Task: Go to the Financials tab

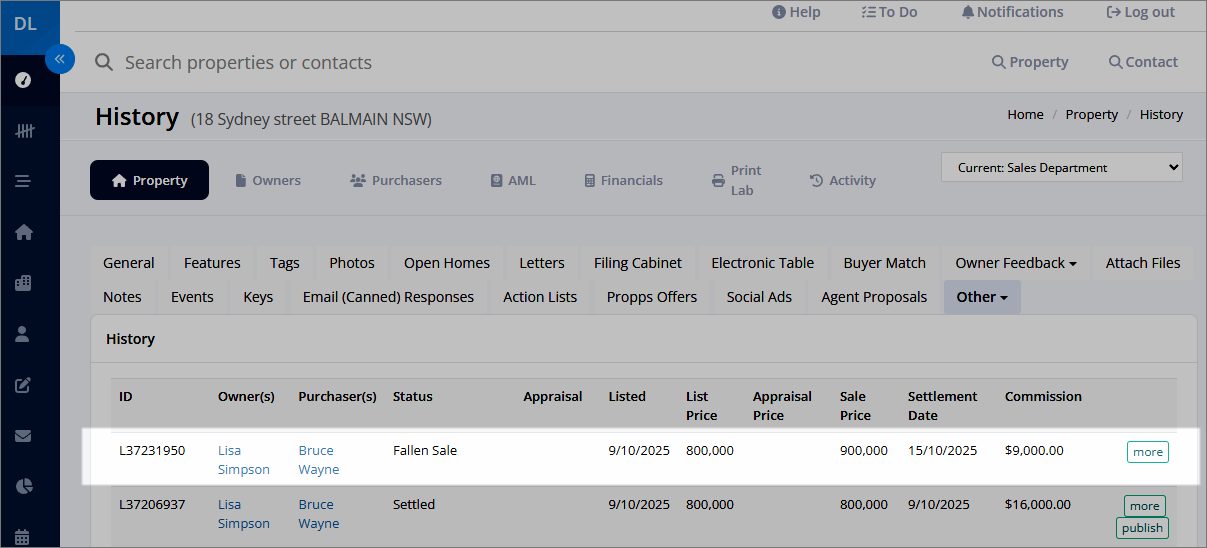Action: [x=624, y=180]
